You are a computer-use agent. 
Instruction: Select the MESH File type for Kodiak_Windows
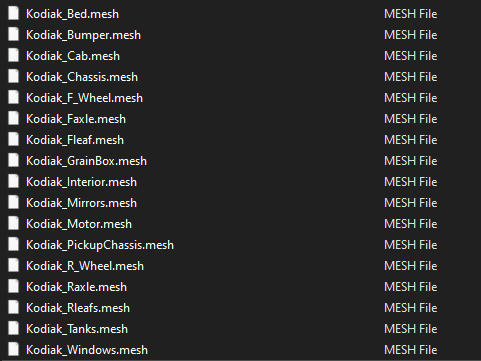tap(411, 350)
